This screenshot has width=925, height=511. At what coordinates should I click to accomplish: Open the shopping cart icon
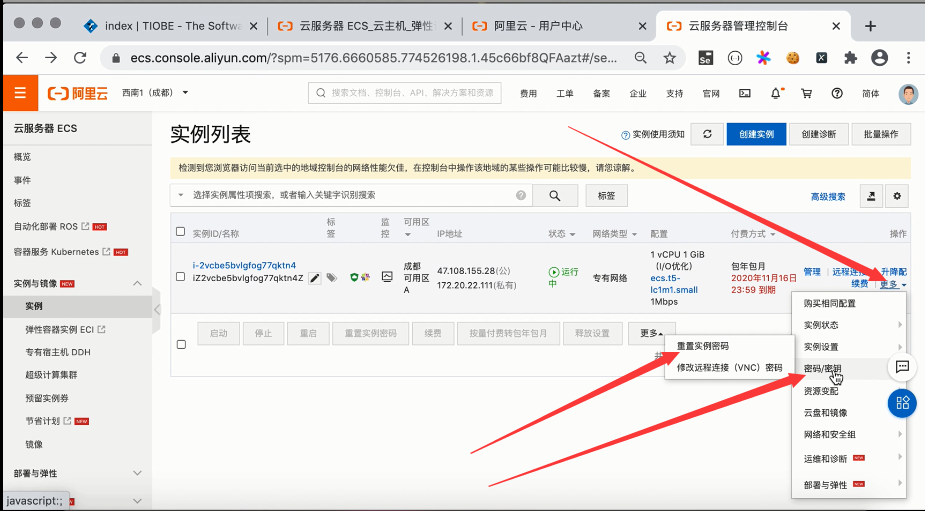pyautogui.click(x=806, y=93)
